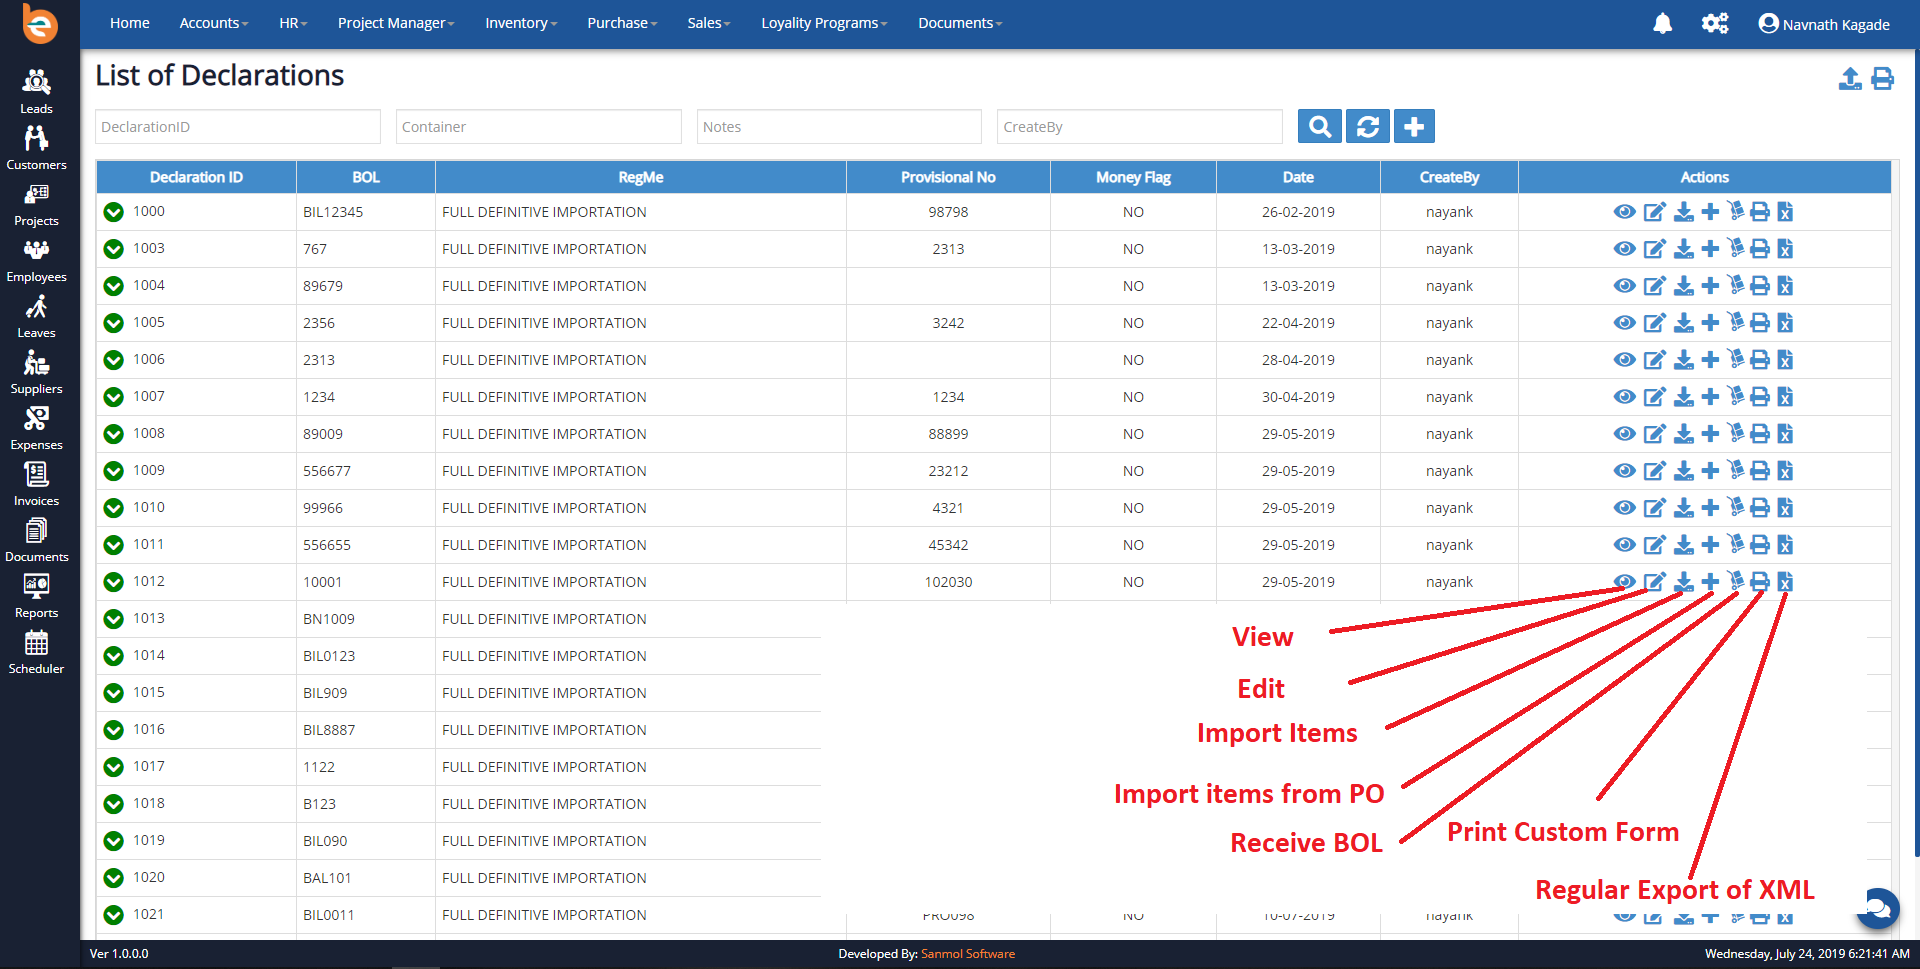Sort by Declaration ID column header

(x=196, y=177)
